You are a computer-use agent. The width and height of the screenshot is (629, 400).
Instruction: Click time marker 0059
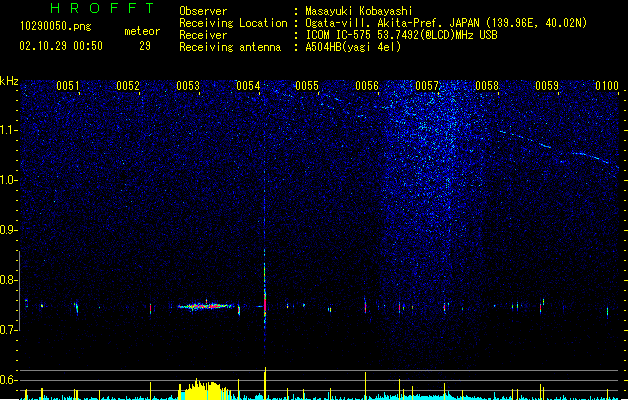[547, 86]
